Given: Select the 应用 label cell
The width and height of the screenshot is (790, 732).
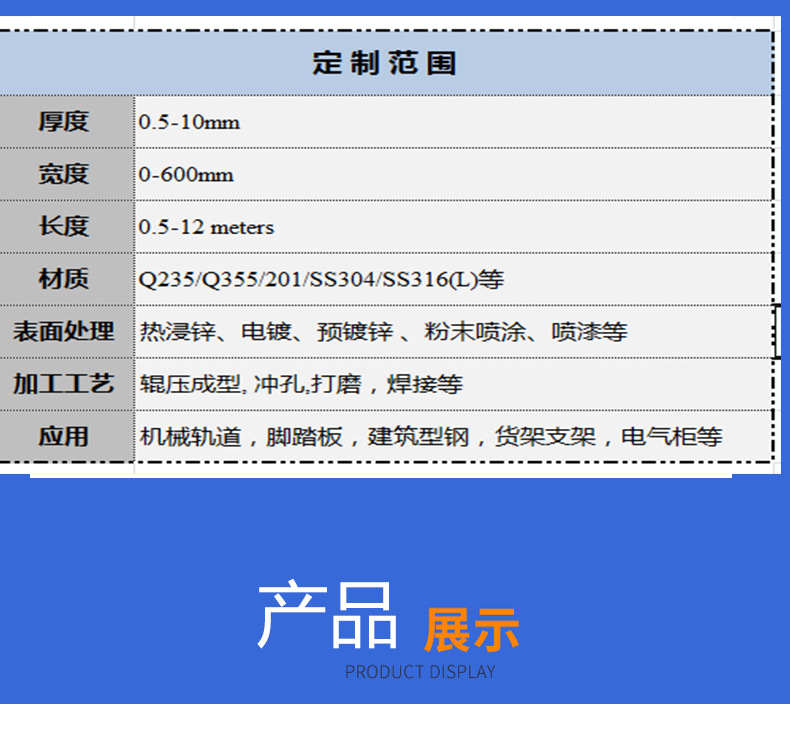Looking at the screenshot, I should (67, 436).
